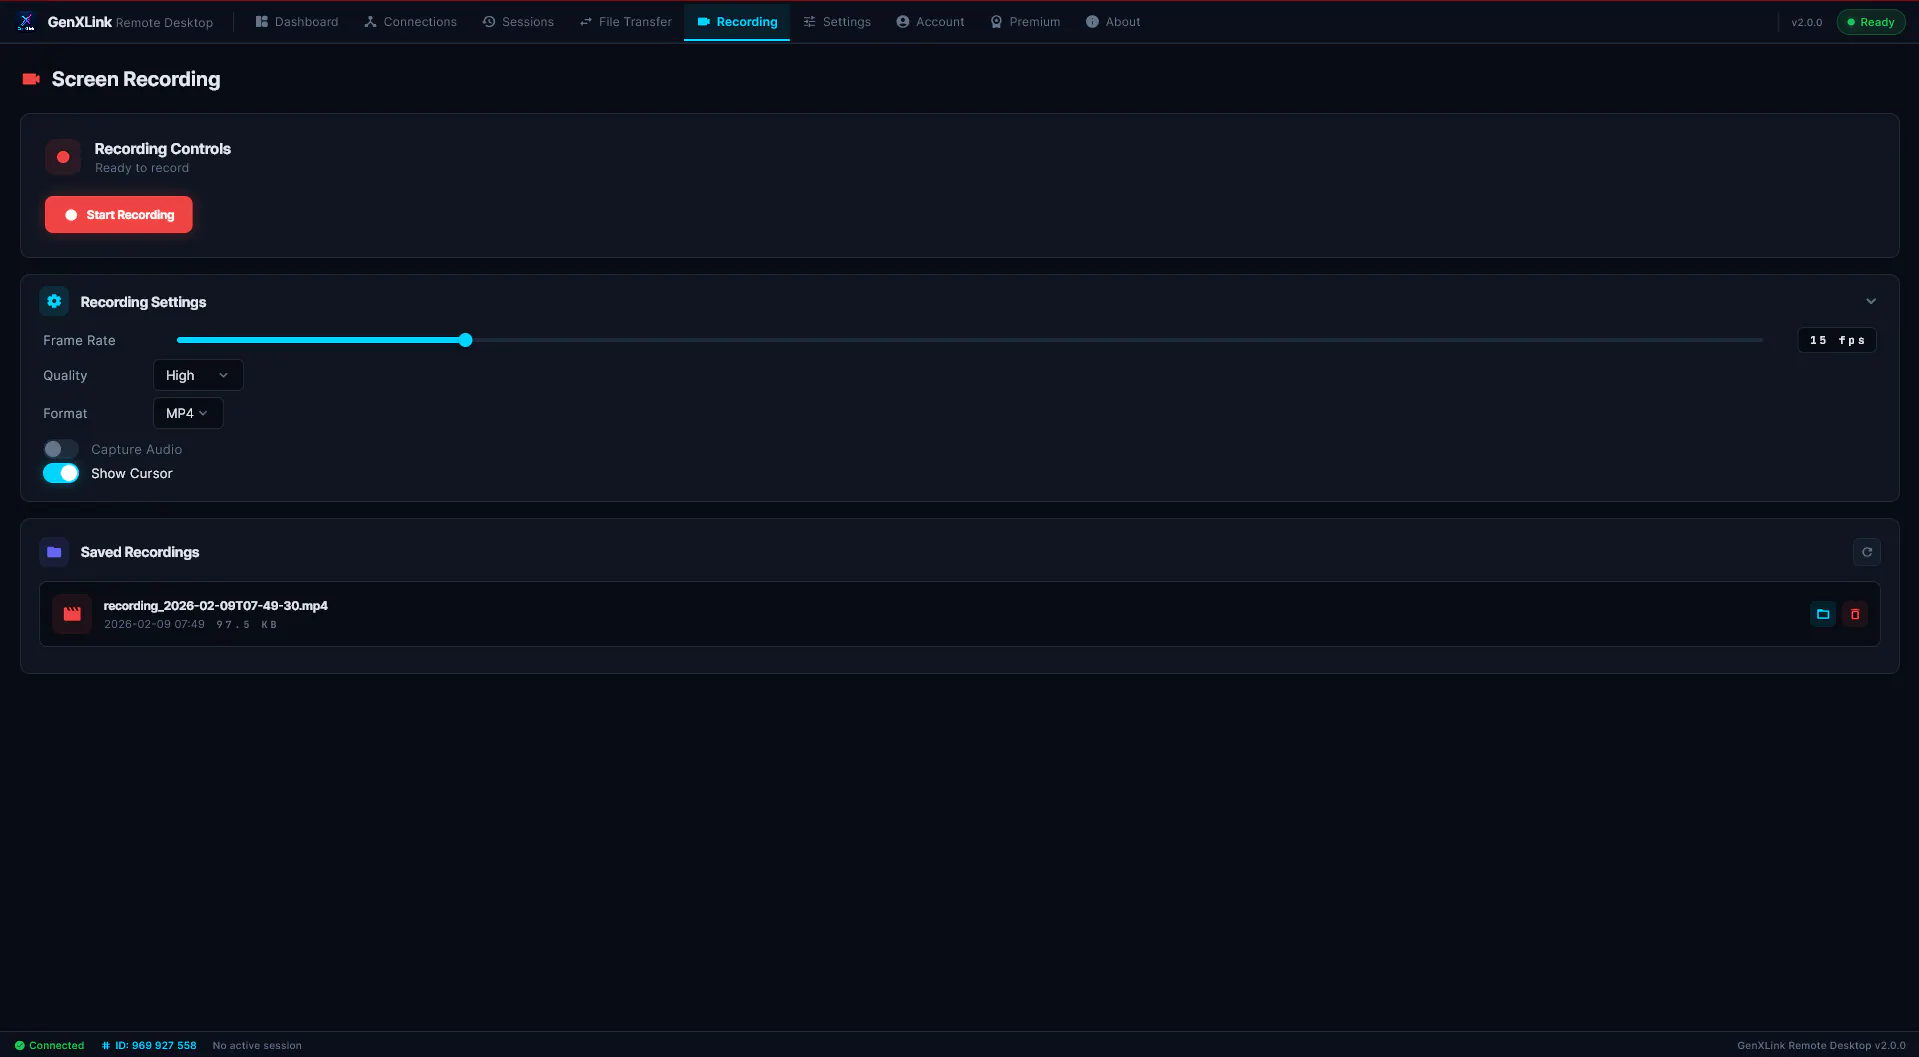Open the Premium tab
Viewport: 1919px width, 1057px height.
point(1025,21)
